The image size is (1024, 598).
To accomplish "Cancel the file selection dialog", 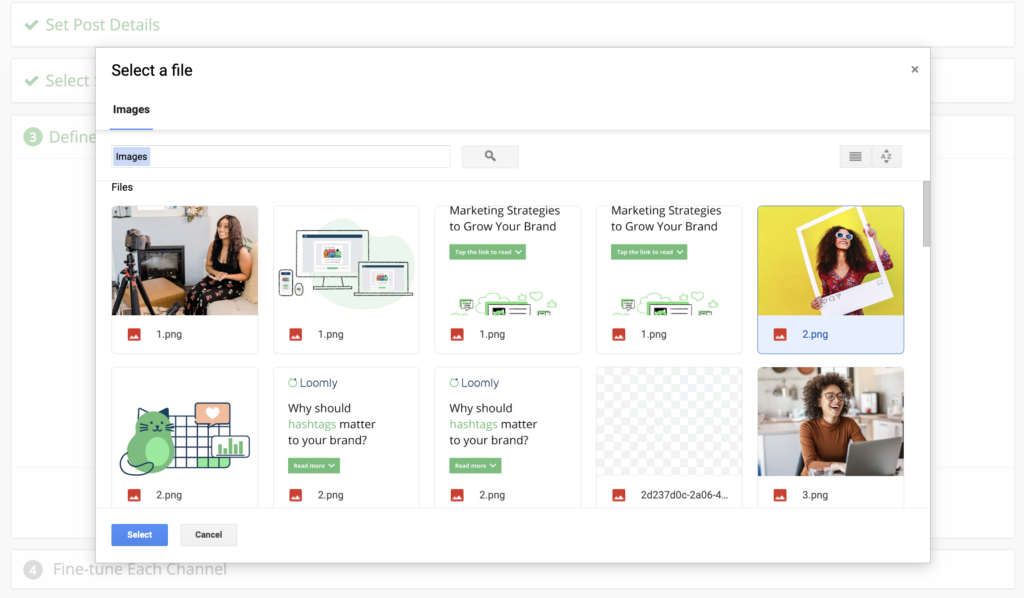I will pyautogui.click(x=208, y=534).
